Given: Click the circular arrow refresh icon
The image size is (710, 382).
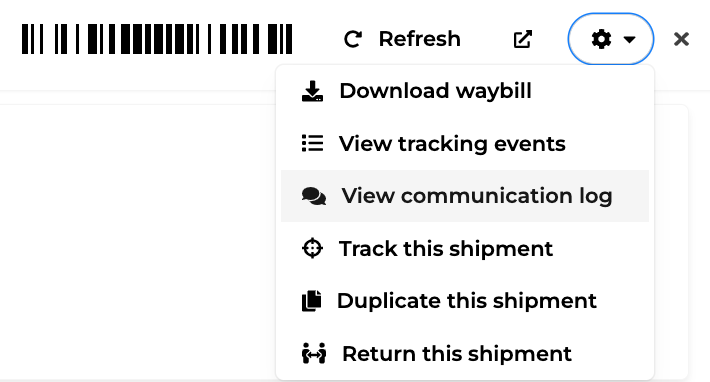Looking at the screenshot, I should [353, 39].
